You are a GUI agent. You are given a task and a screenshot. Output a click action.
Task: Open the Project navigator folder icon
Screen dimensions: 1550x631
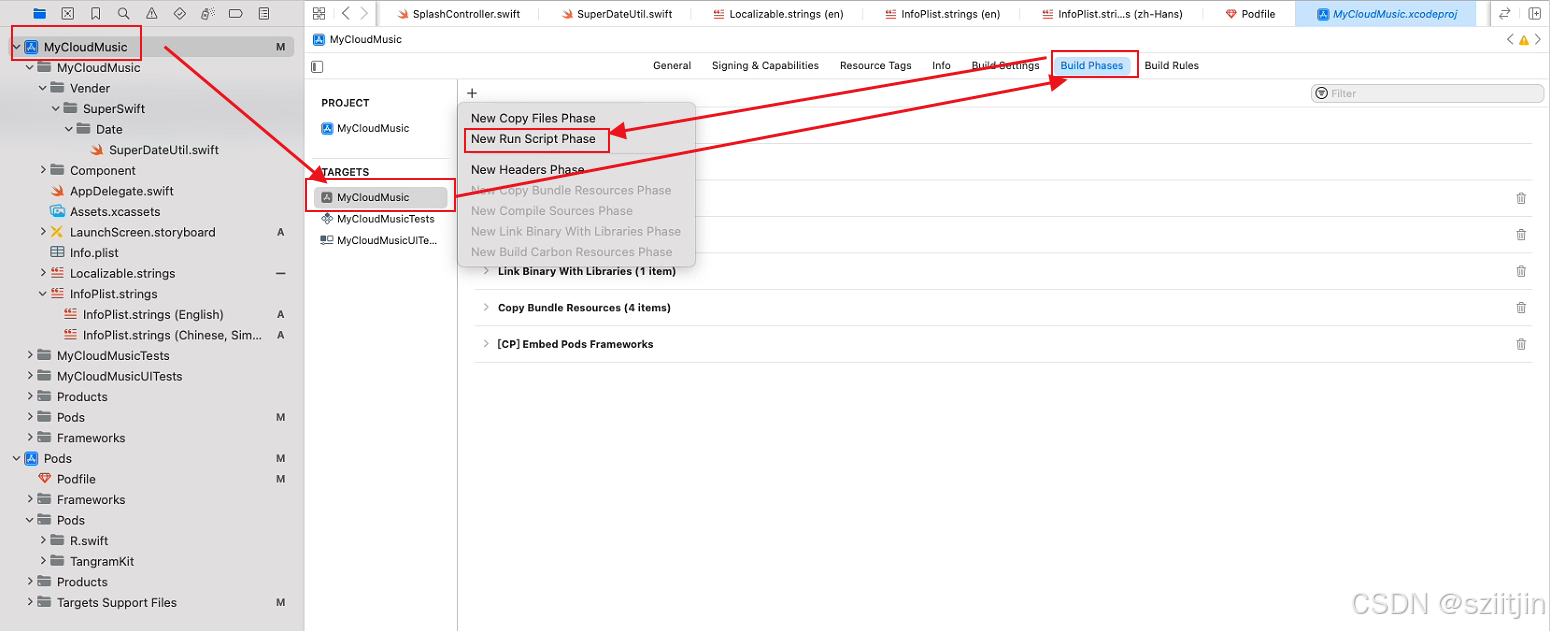click(x=39, y=14)
